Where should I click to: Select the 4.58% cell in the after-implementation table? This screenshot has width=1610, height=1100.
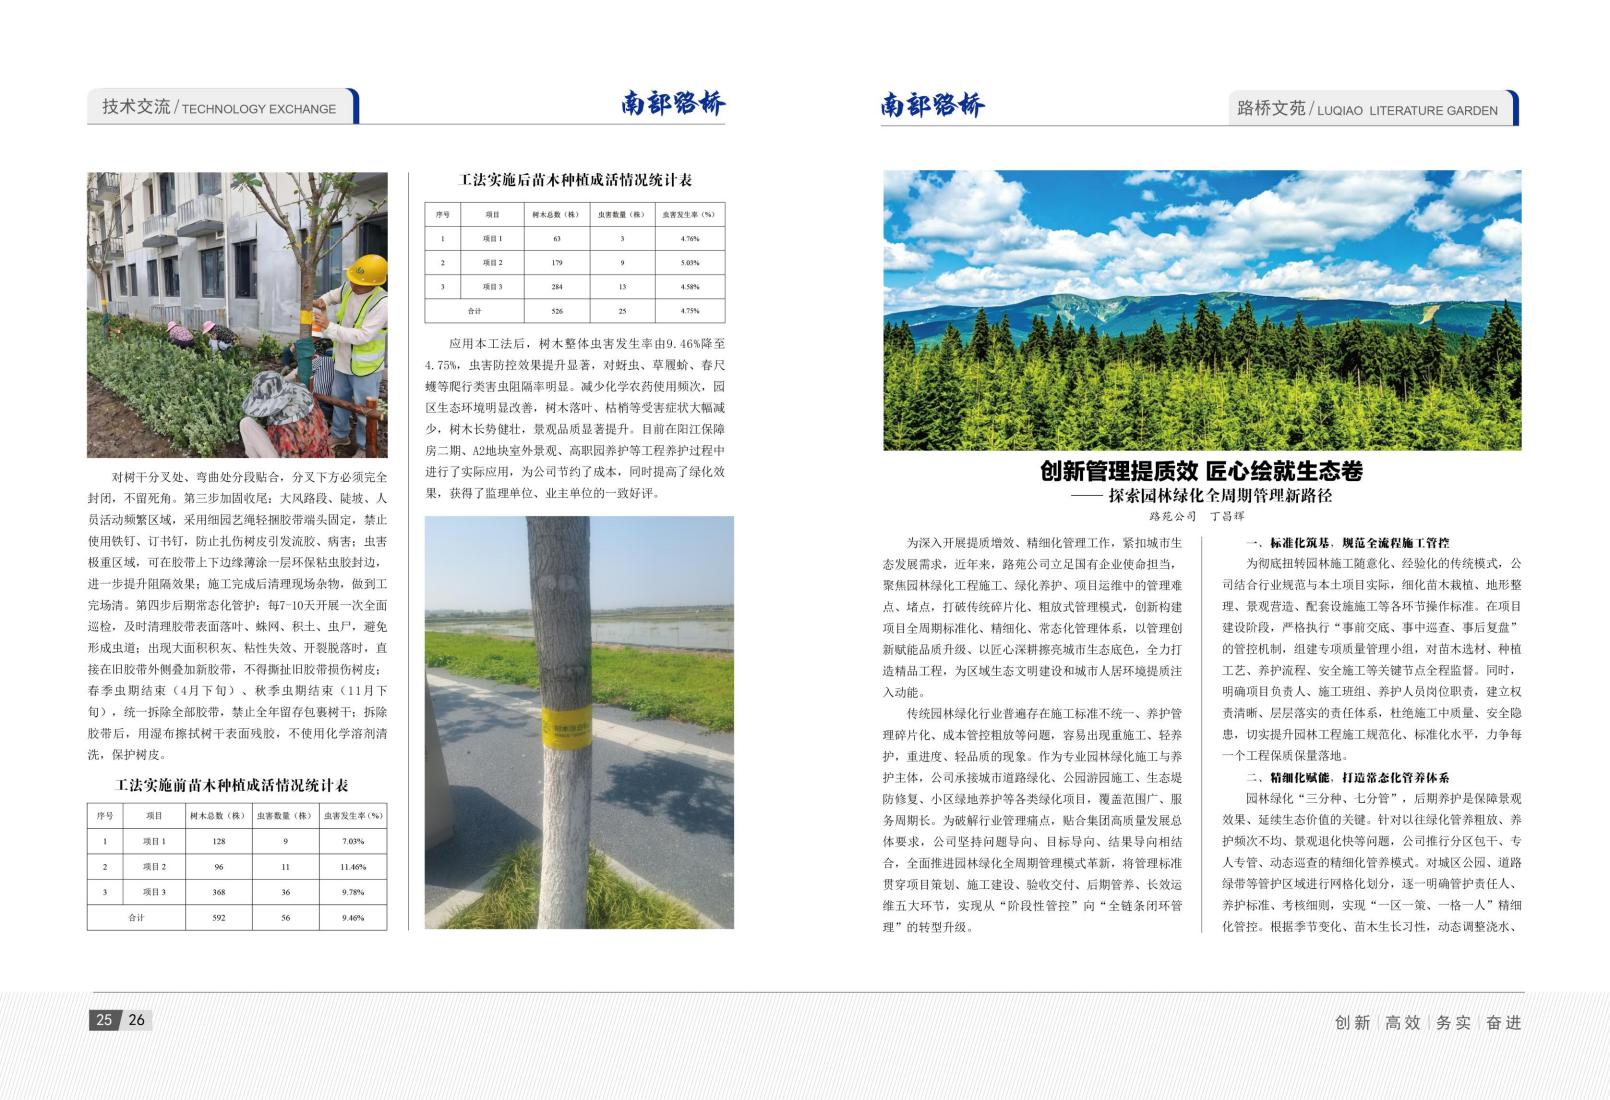click(x=690, y=287)
